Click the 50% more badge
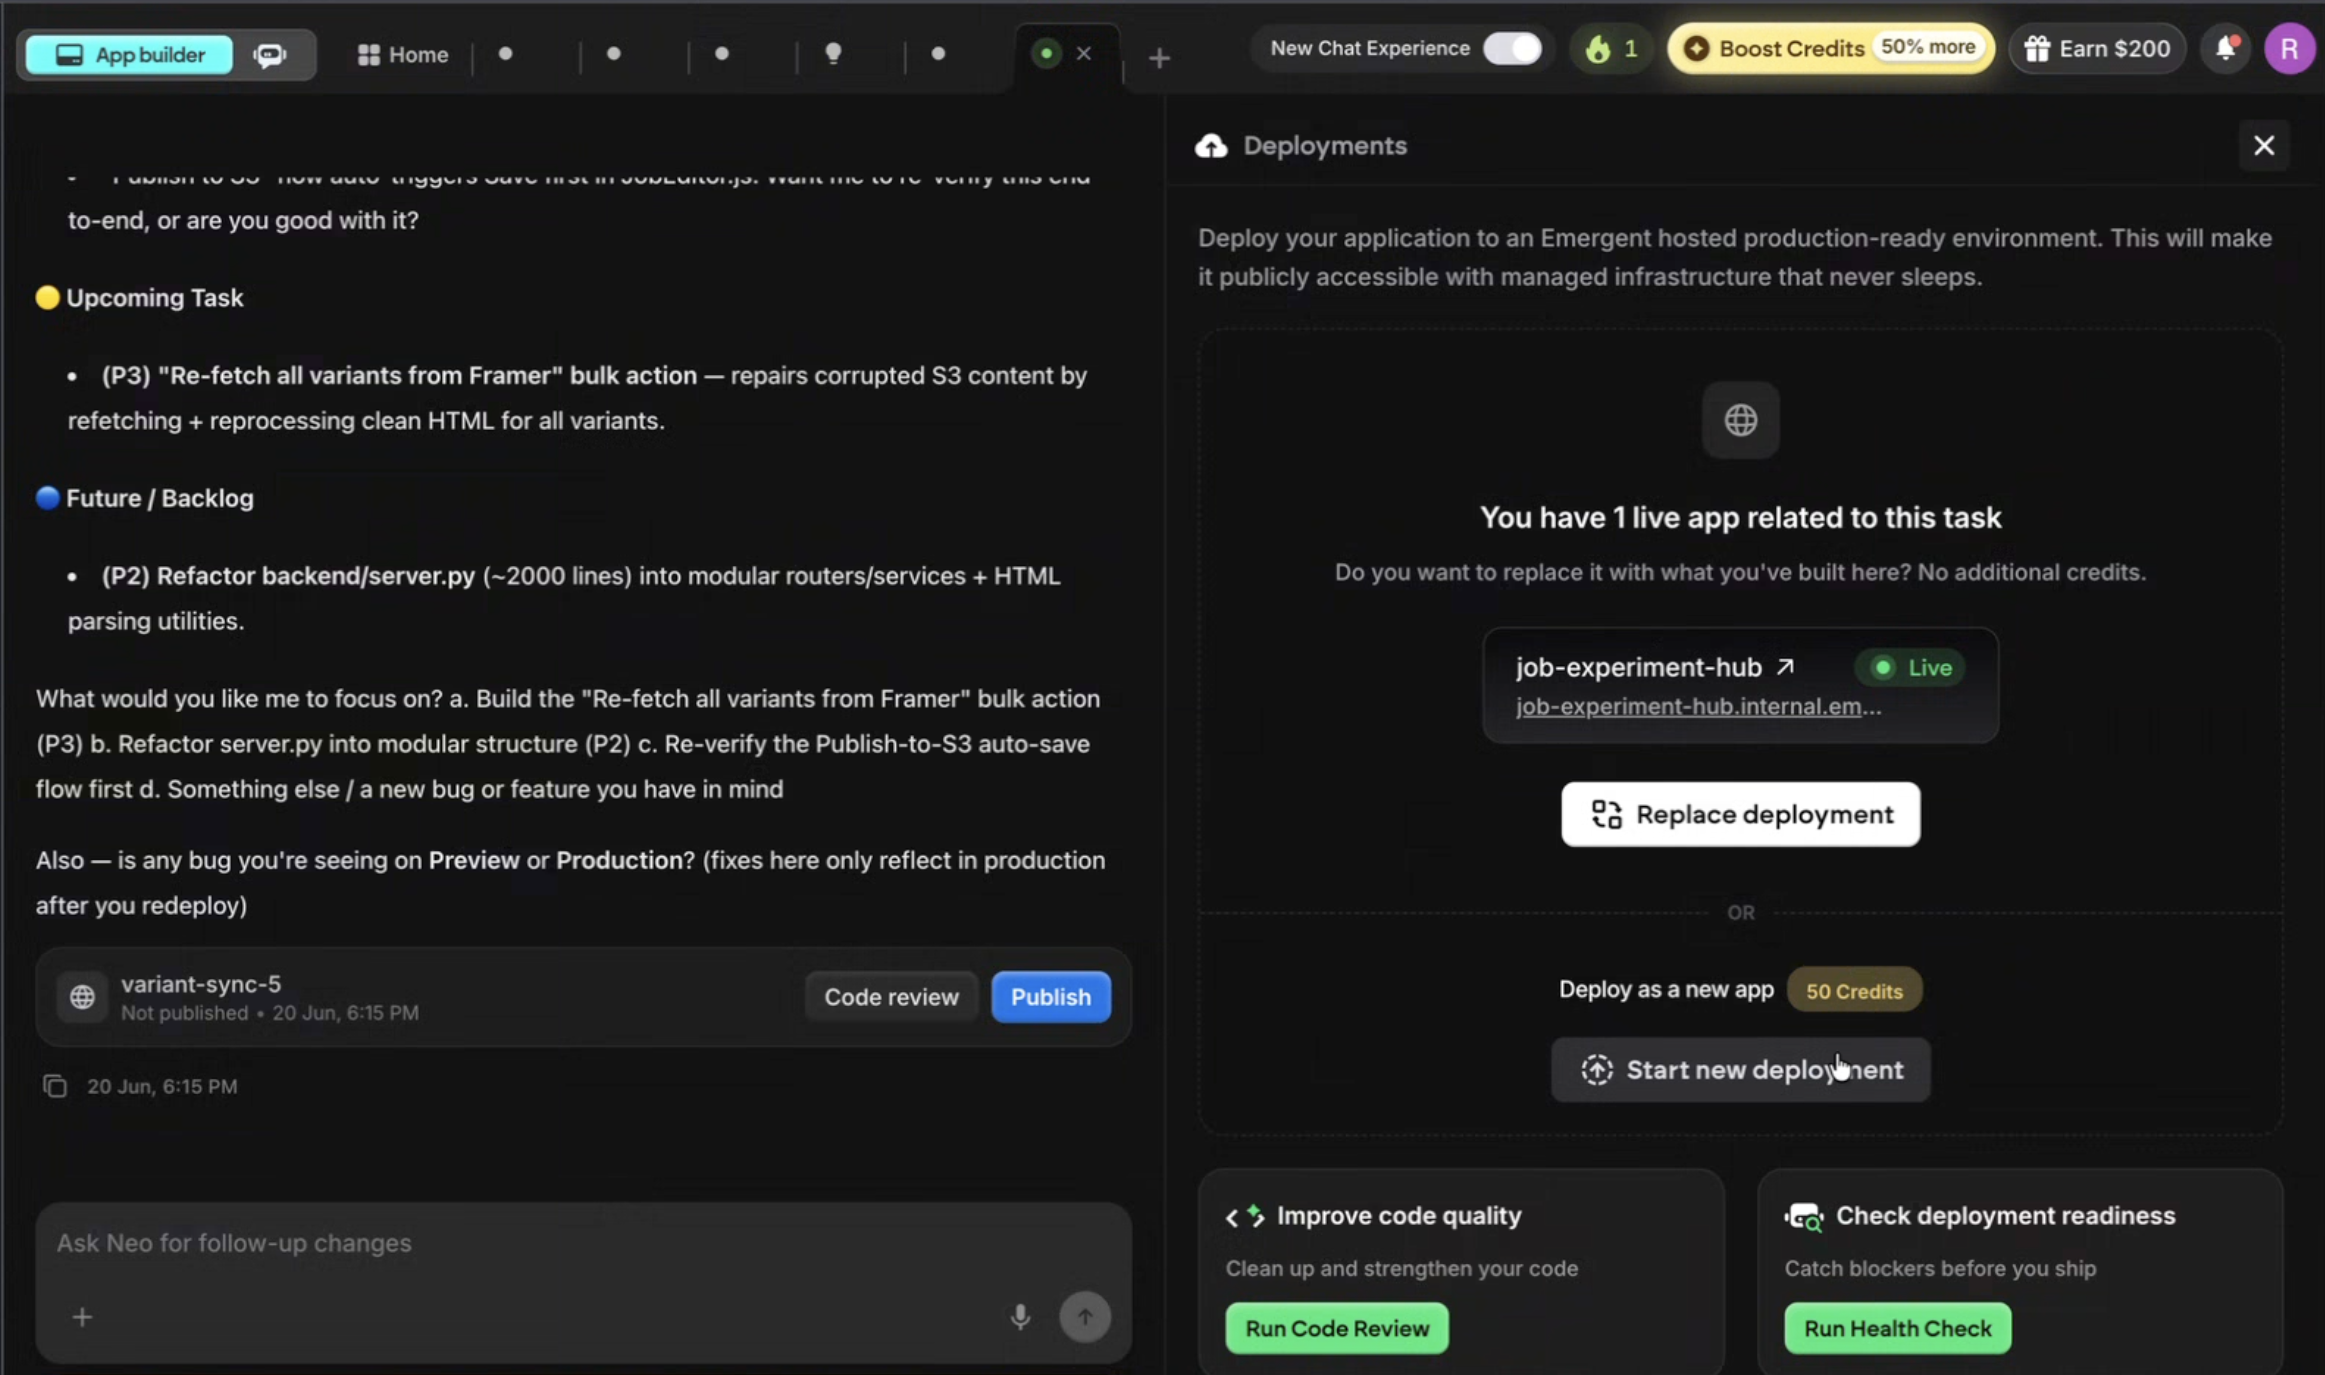 1927,47
